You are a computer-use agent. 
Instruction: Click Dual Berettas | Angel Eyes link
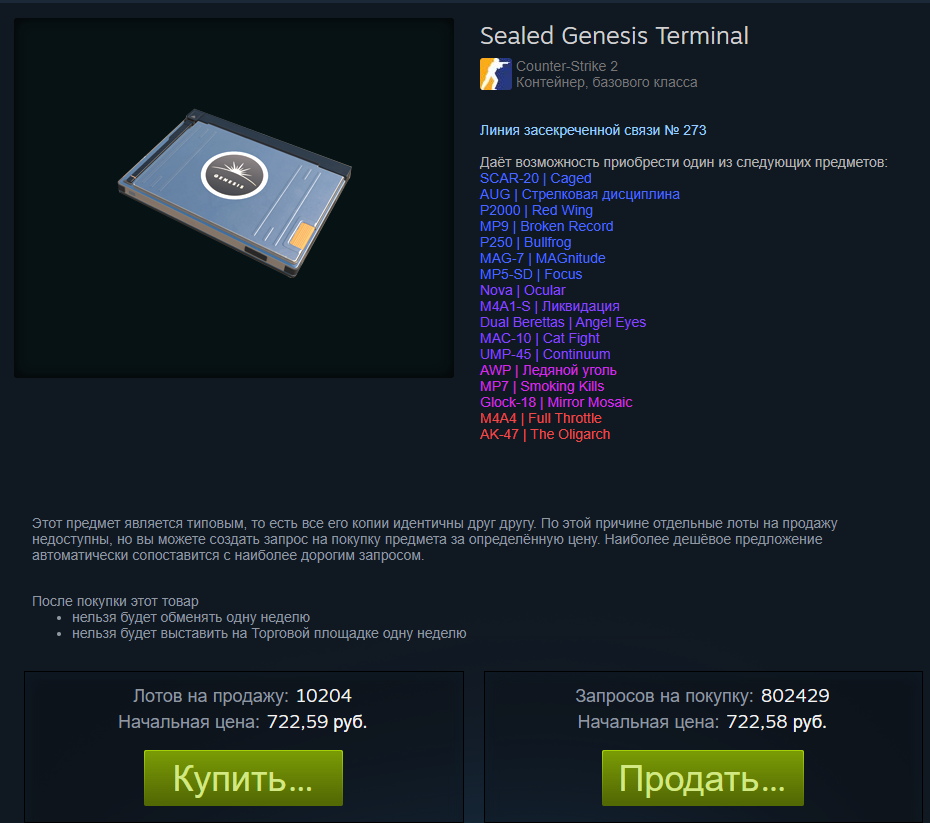pyautogui.click(x=563, y=323)
